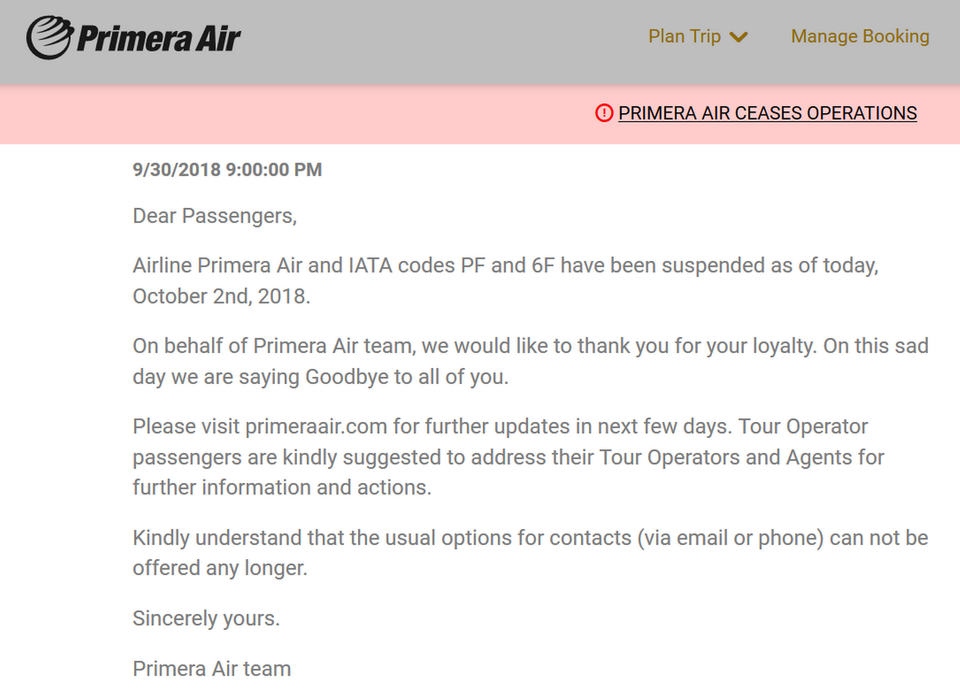Click the red exclamation alert icon
960x695 pixels.
[603, 113]
